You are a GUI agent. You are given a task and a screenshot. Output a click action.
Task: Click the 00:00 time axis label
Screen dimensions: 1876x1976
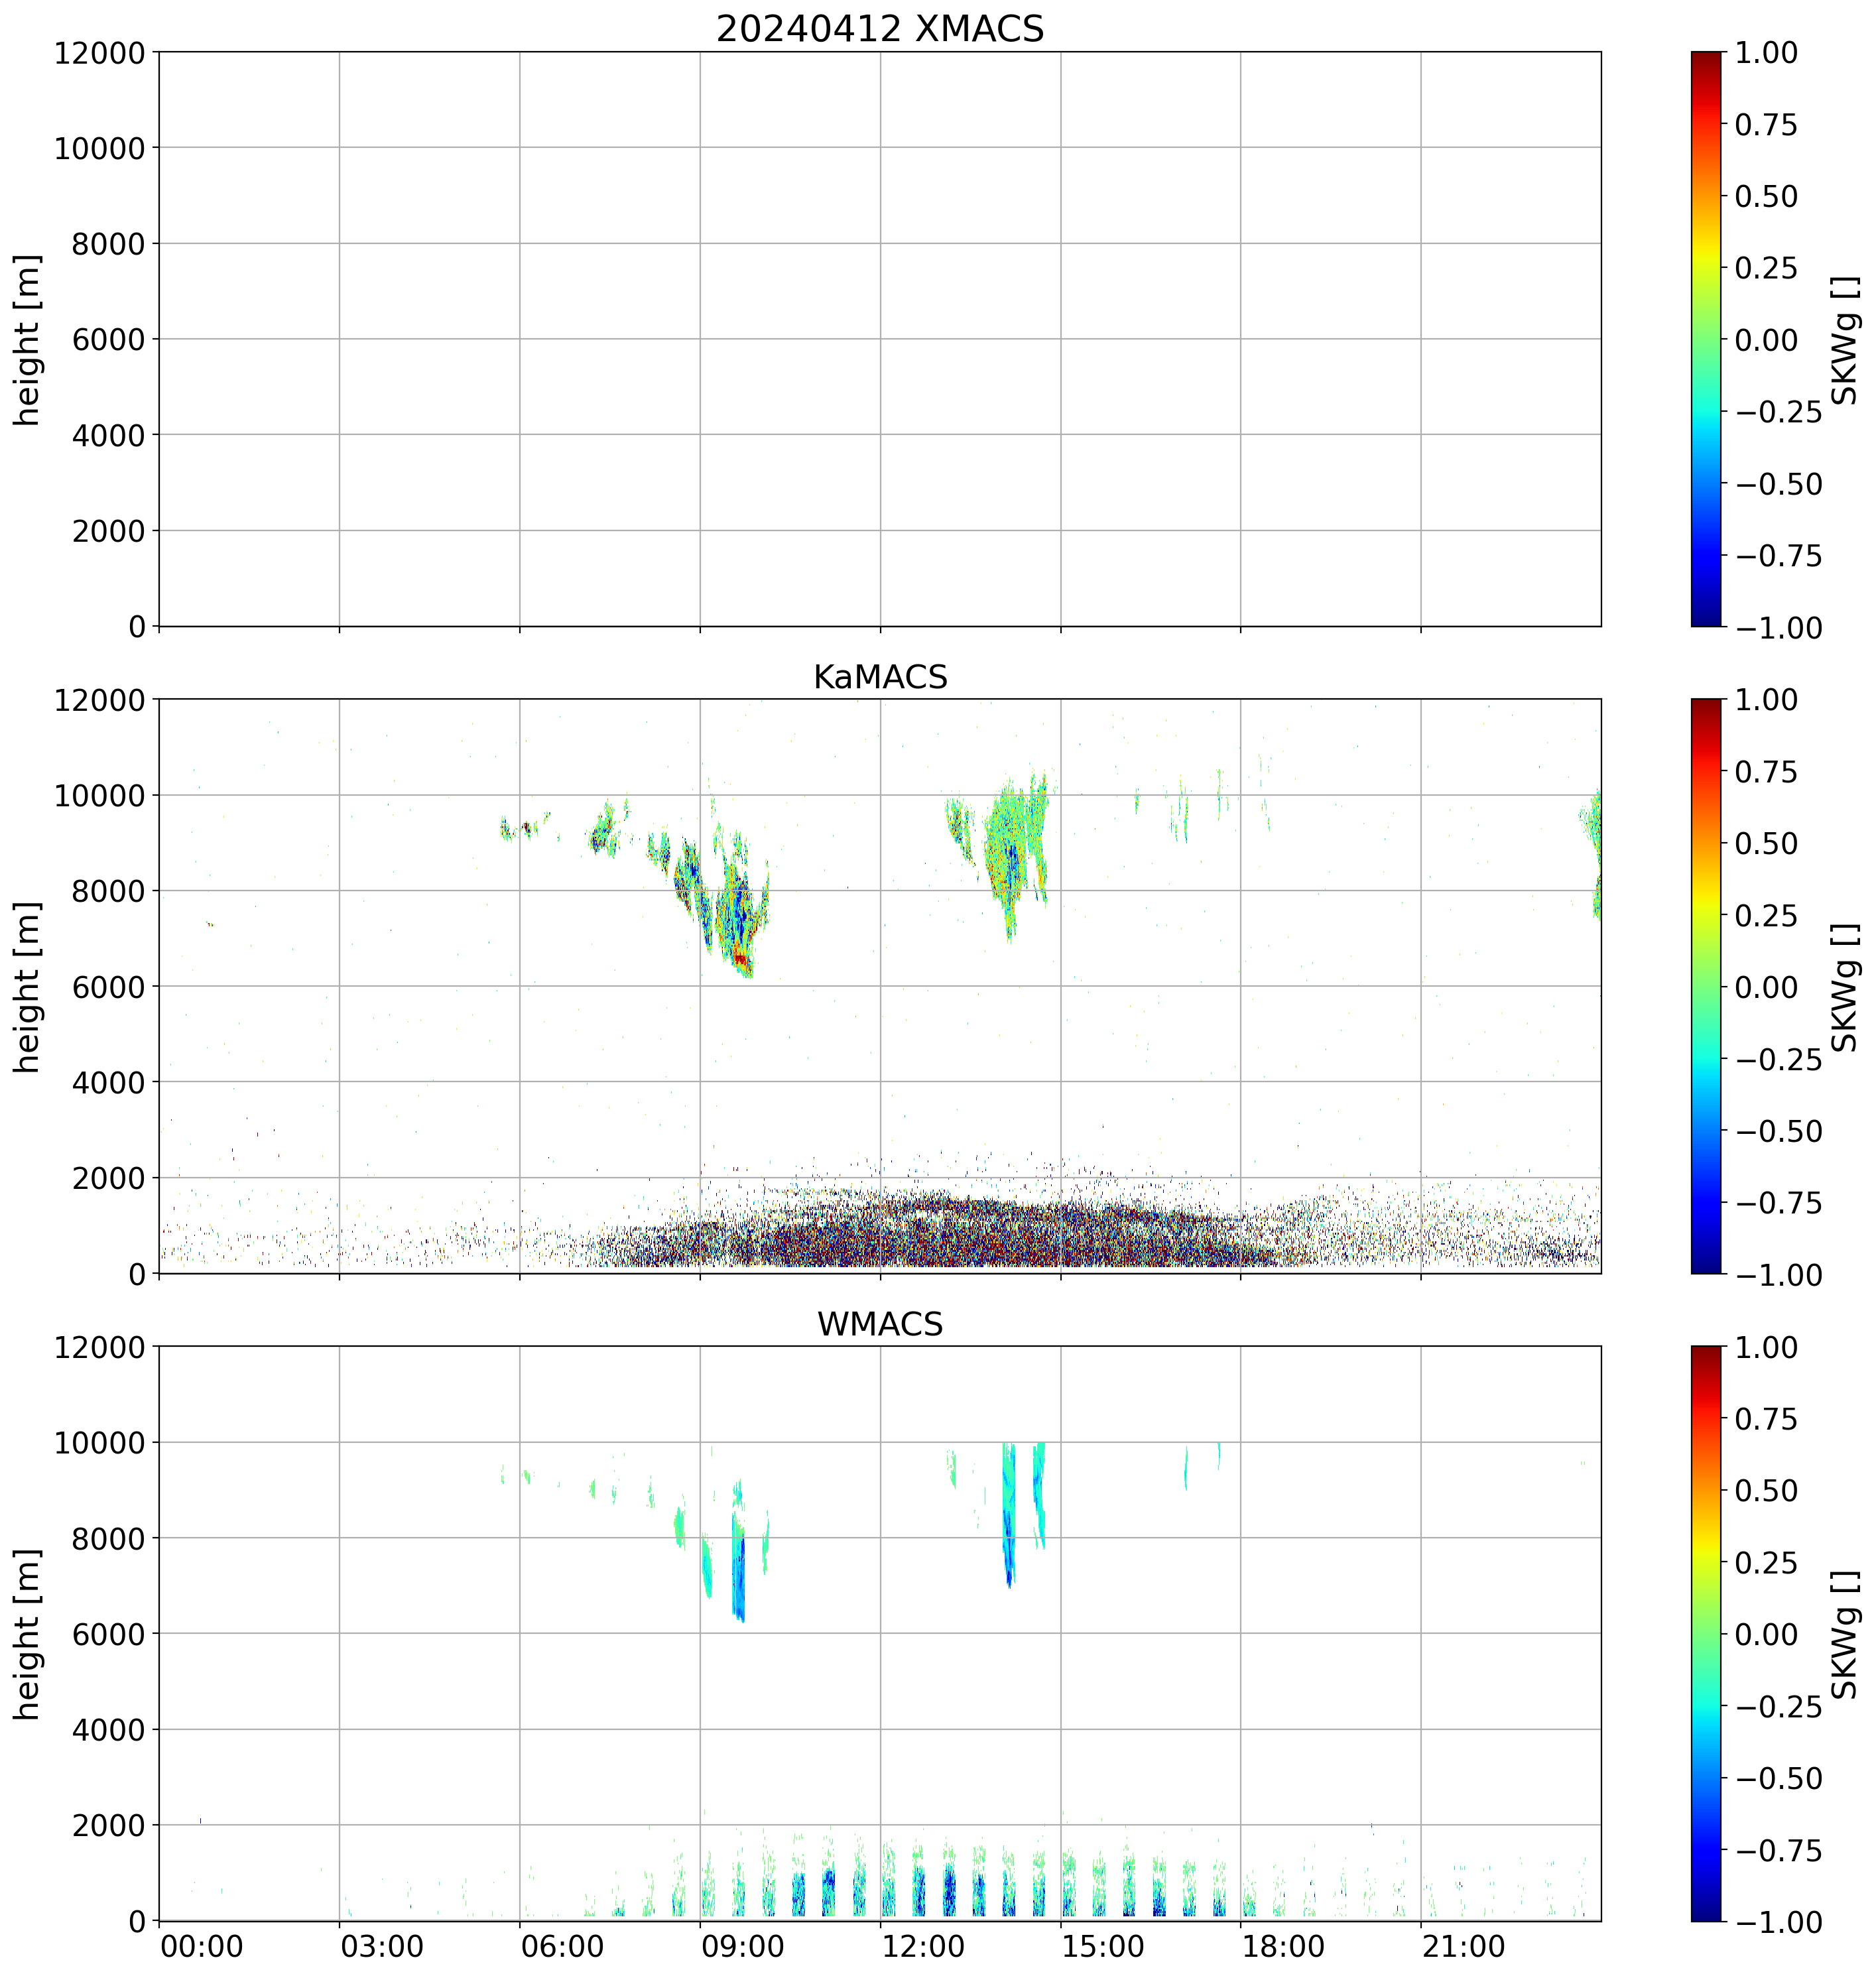202,1947
